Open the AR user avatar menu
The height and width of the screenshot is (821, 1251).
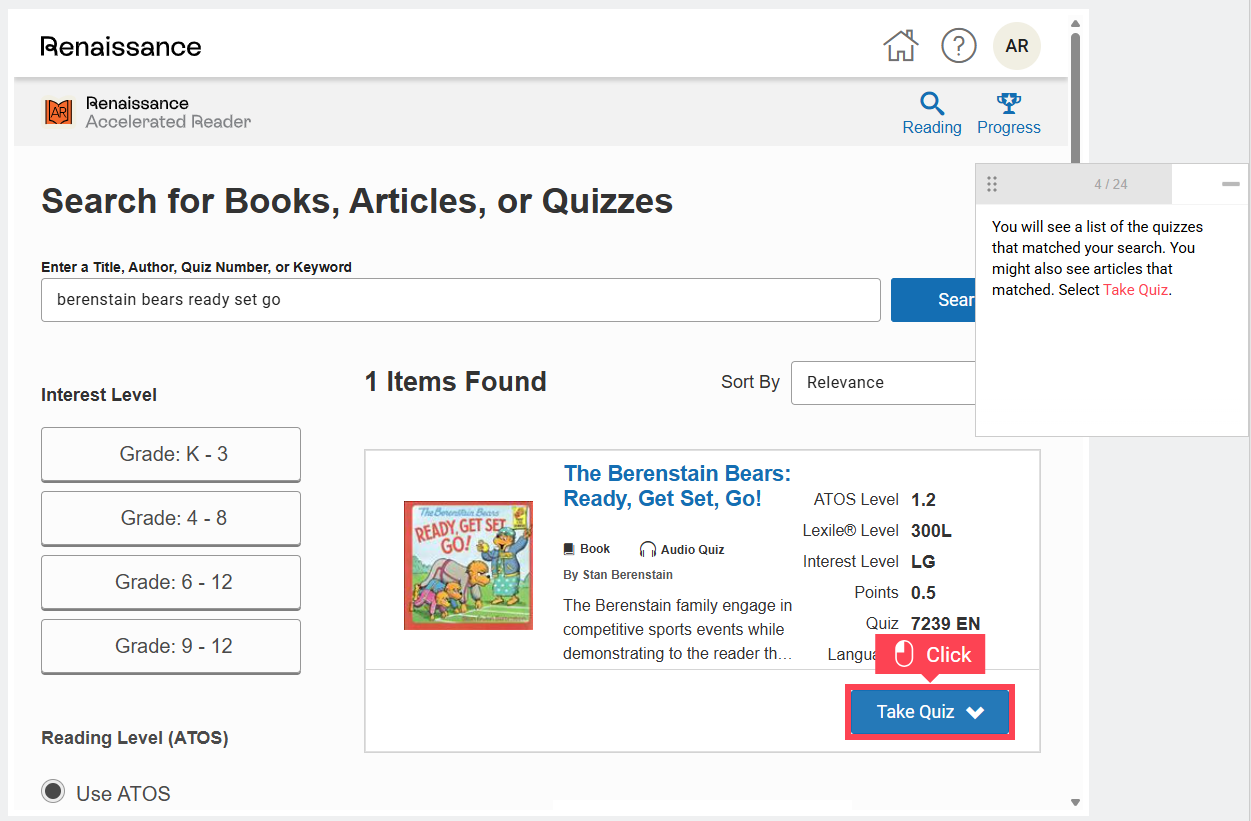(1016, 46)
